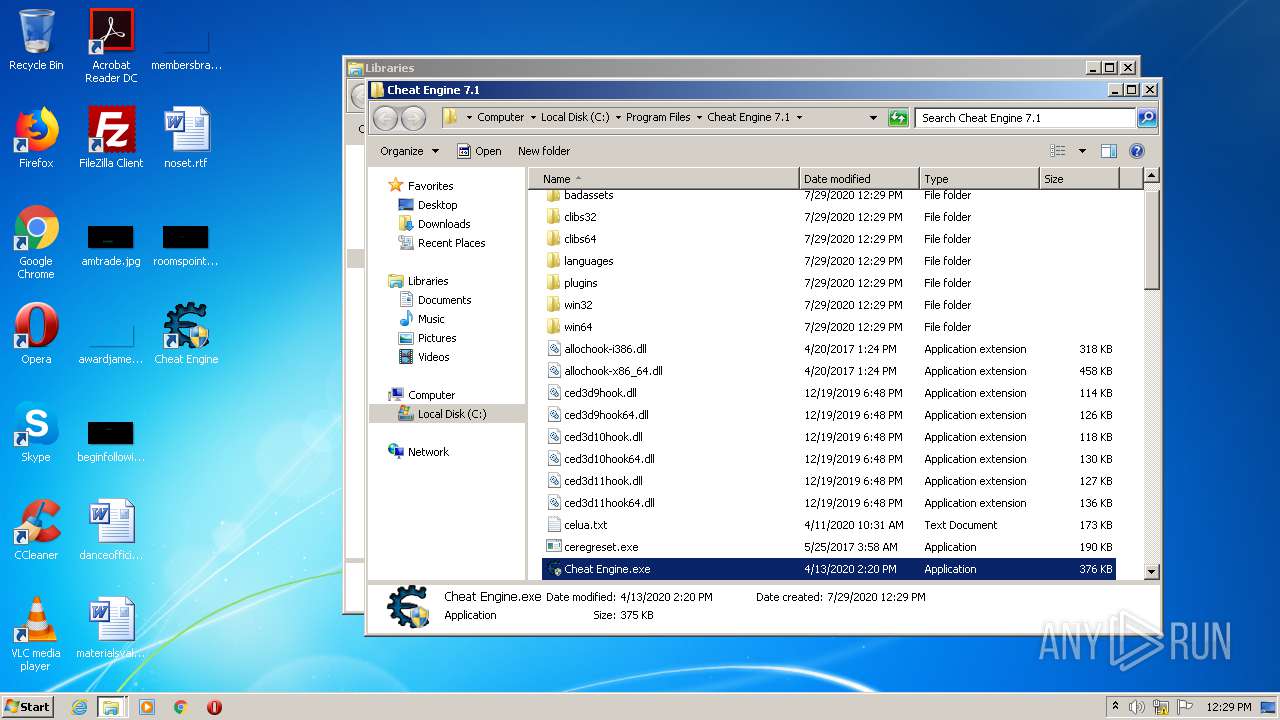1280x720 pixels.
Task: Open noset.rtf document on desktop
Action: [x=186, y=138]
